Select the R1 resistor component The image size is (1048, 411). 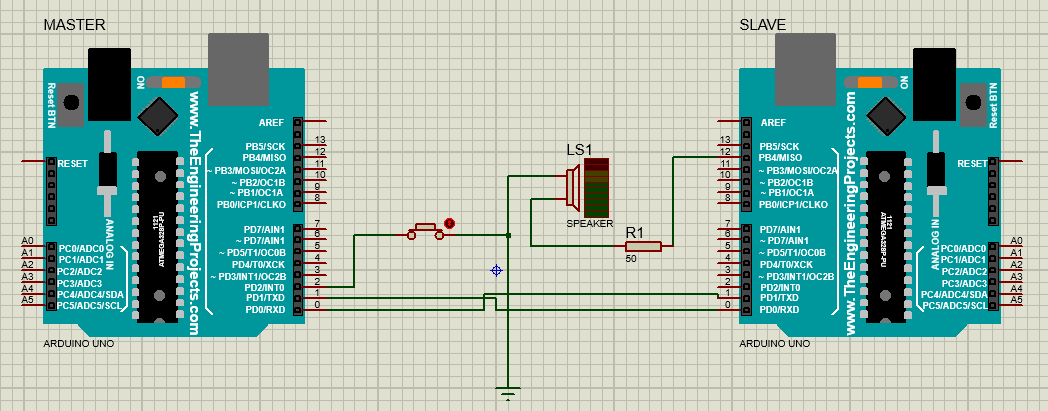tap(643, 246)
